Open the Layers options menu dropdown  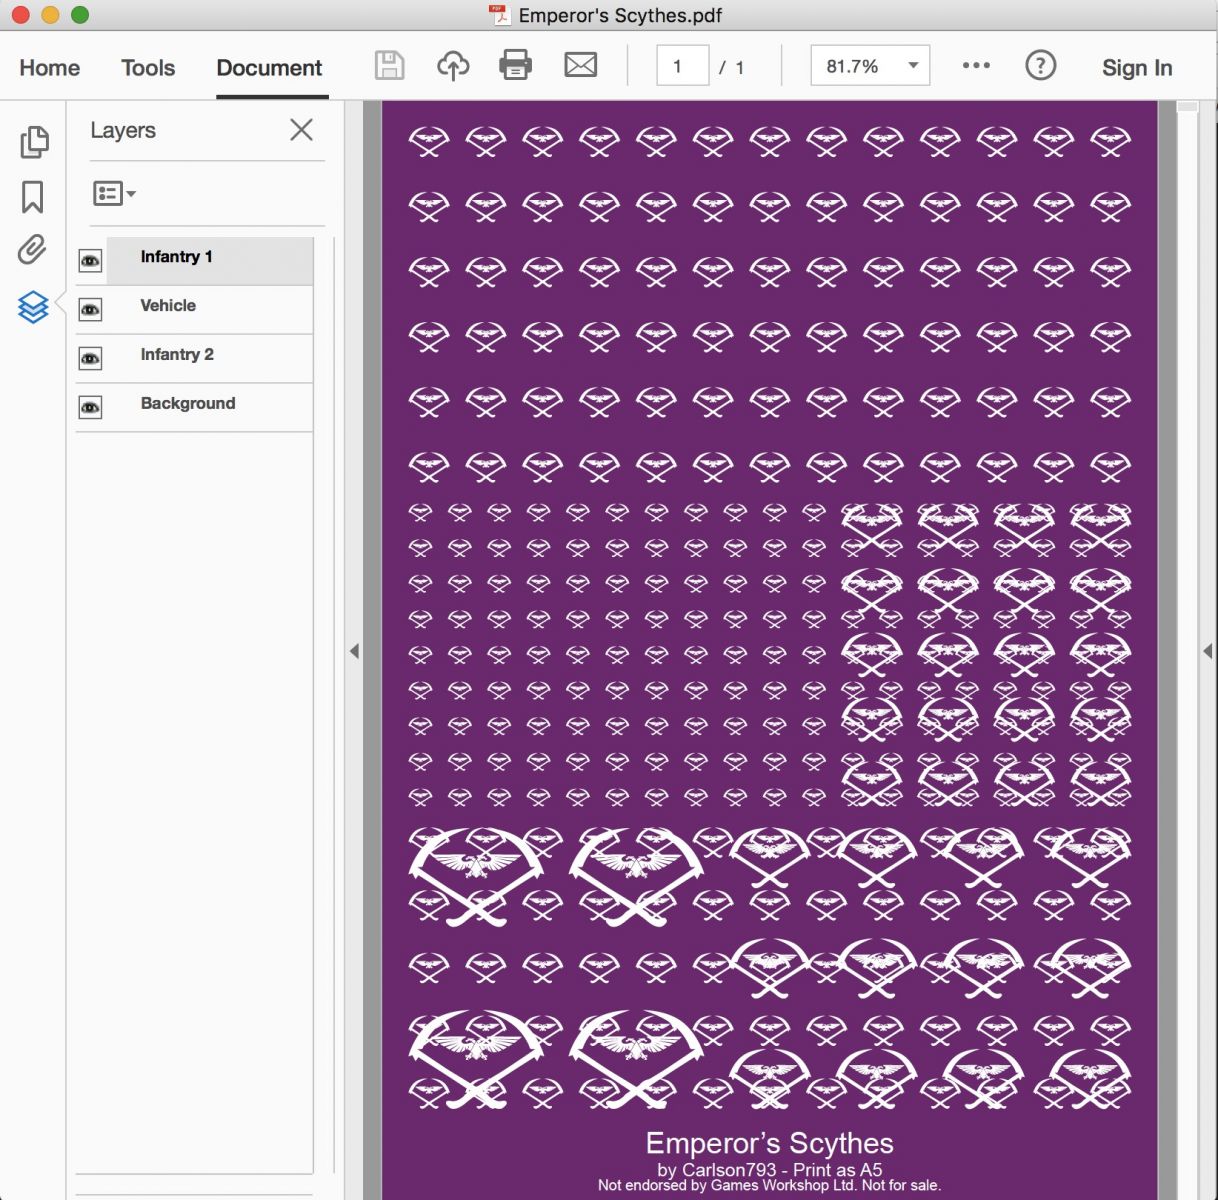tap(114, 193)
